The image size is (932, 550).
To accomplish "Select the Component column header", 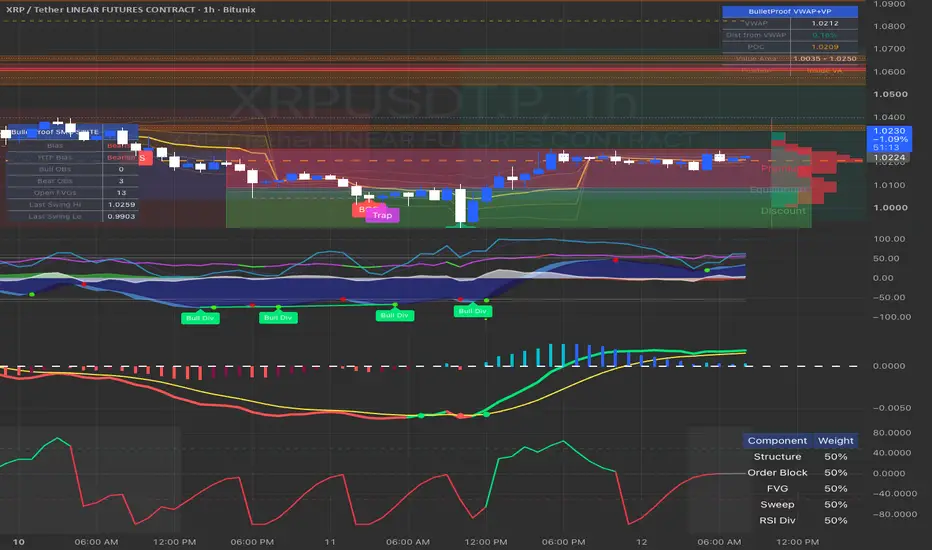I will click(777, 441).
